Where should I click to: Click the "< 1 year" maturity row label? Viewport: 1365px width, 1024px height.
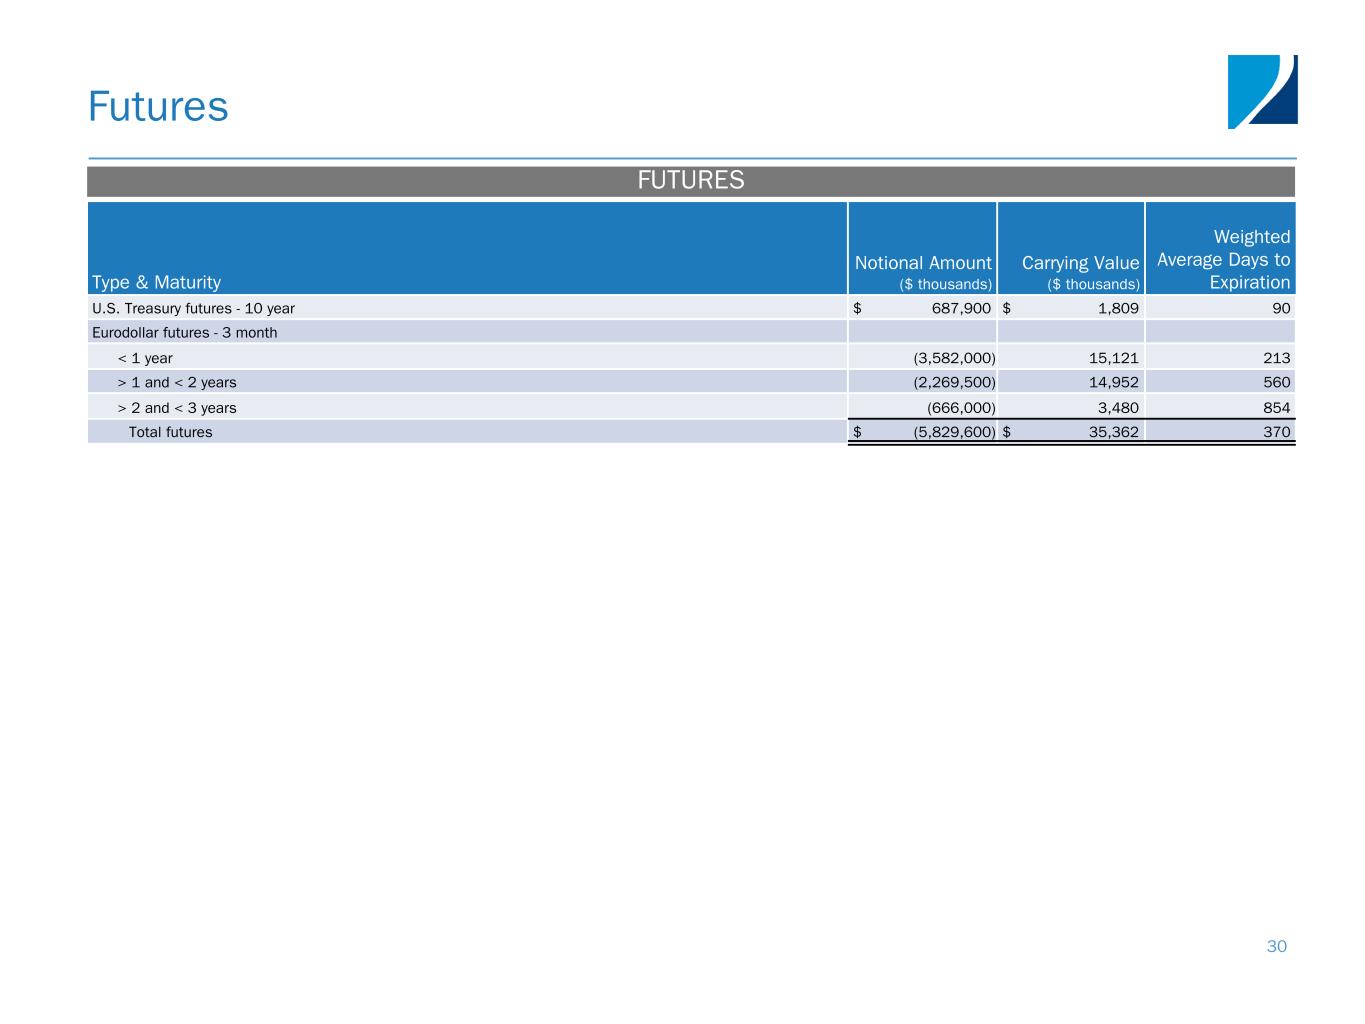pyautogui.click(x=145, y=358)
